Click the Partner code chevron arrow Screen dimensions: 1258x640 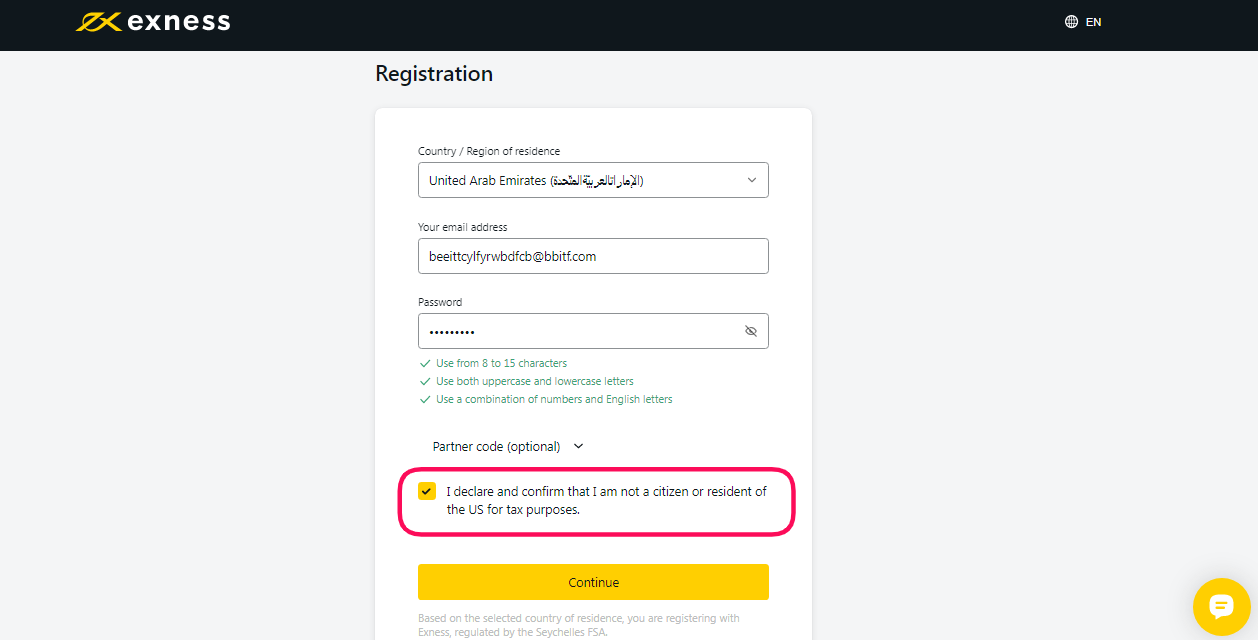click(x=578, y=446)
